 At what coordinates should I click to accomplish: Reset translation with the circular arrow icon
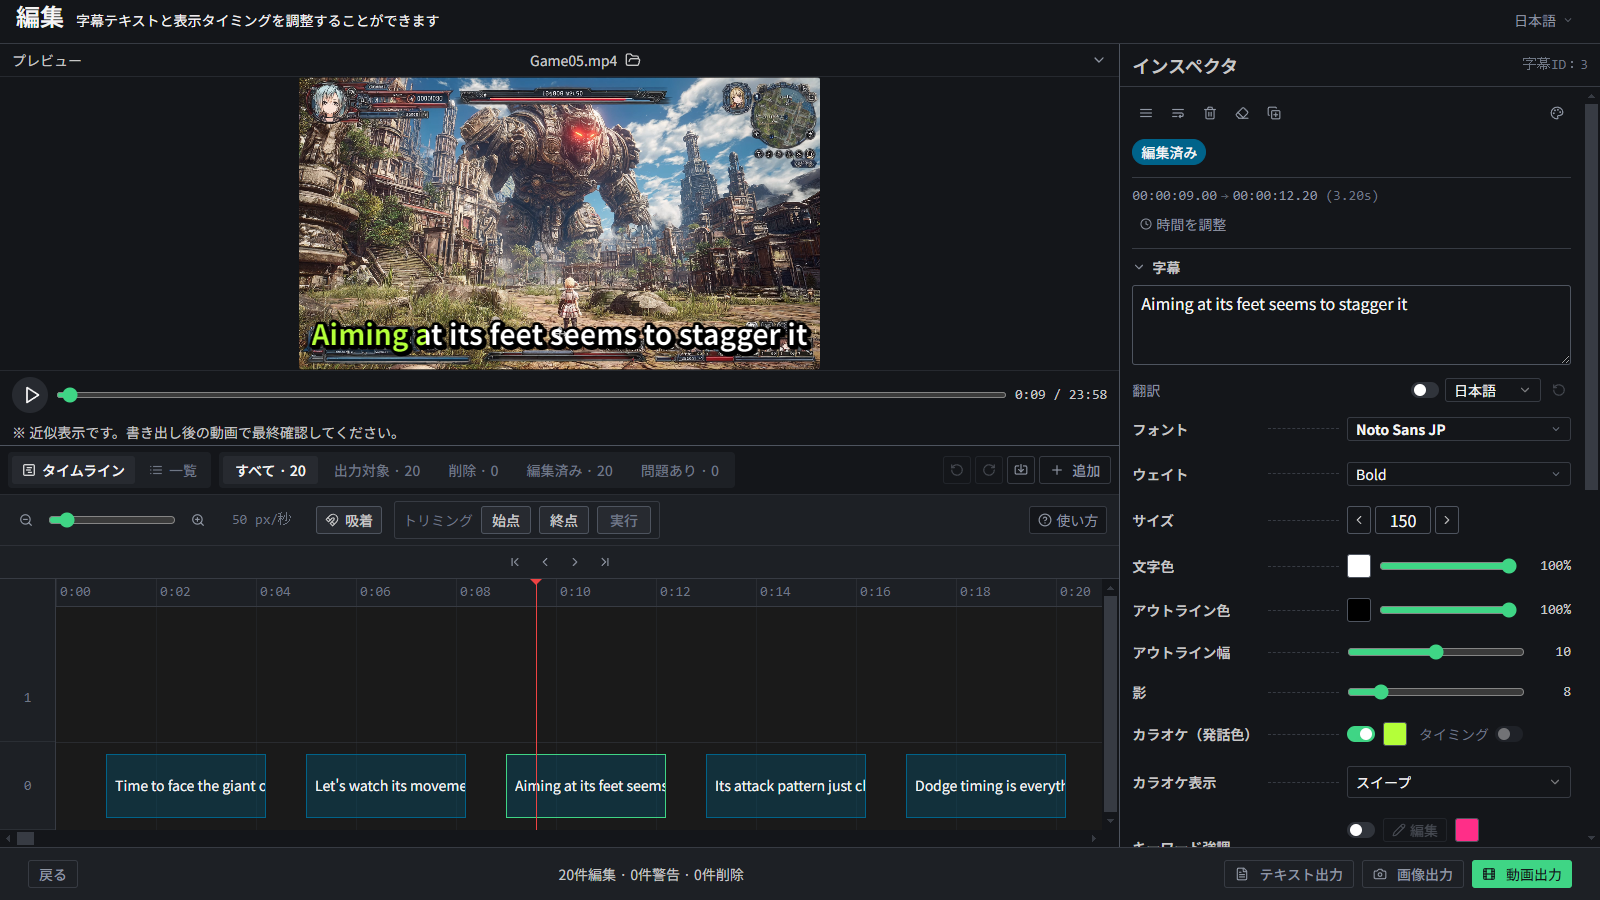pyautogui.click(x=1559, y=390)
